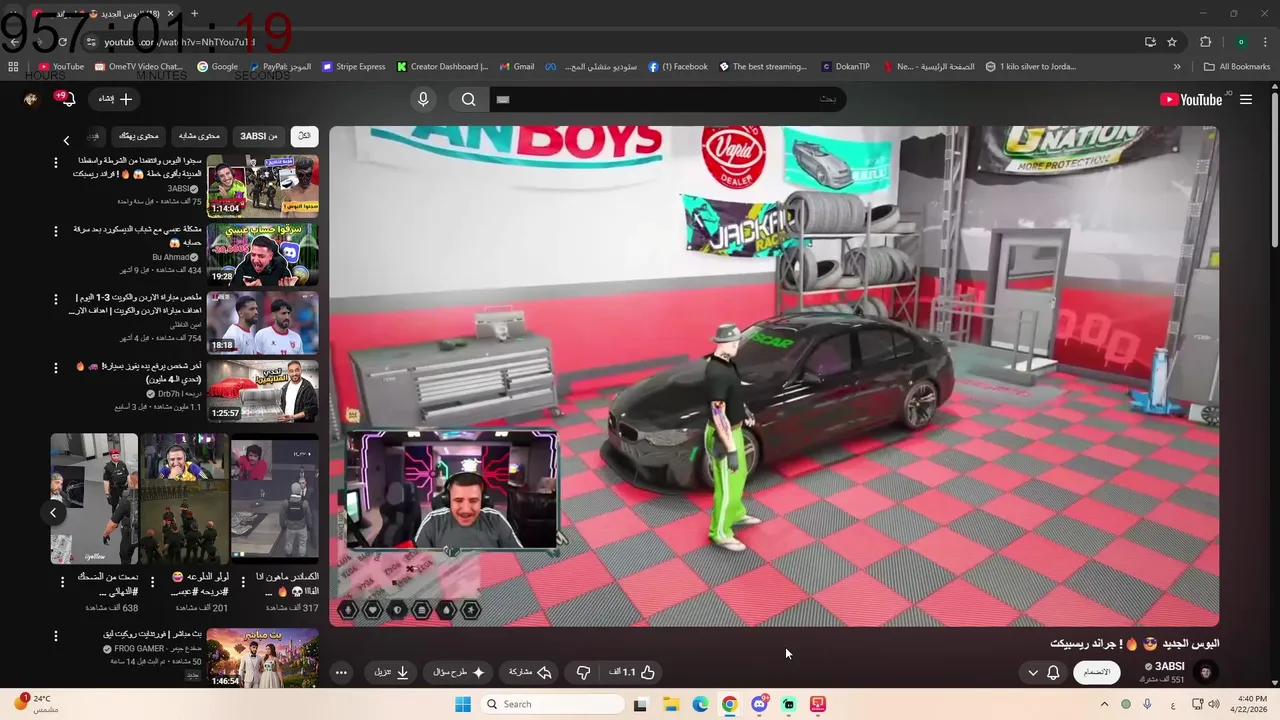
Task: Show hidden system tray icons chevron
Action: coord(1104,704)
